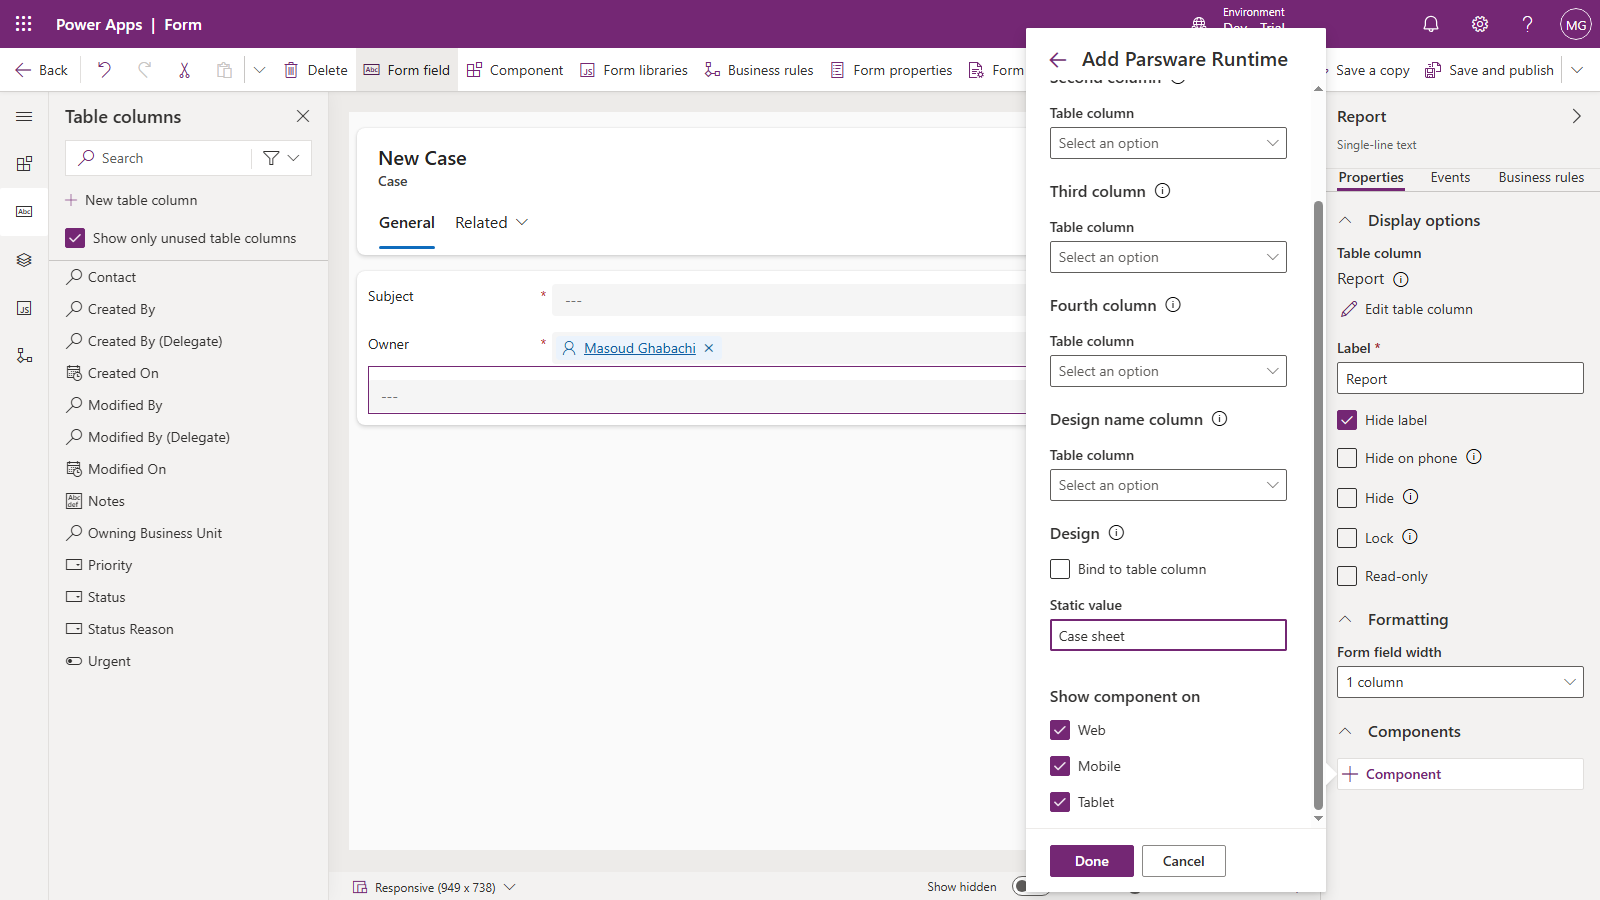Click the Undo arrow in toolbar
The width and height of the screenshot is (1600, 900).
(104, 70)
